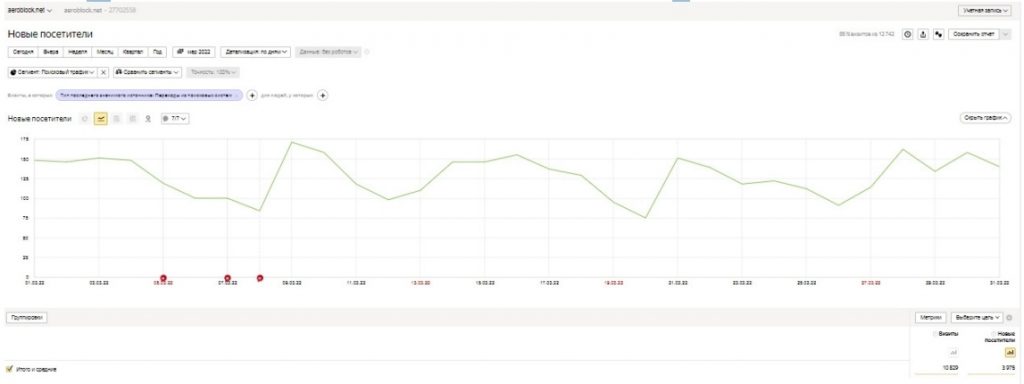The height and width of the screenshot is (384, 1024).
Task: Click the Визиты column header
Action: pyautogui.click(x=949, y=333)
